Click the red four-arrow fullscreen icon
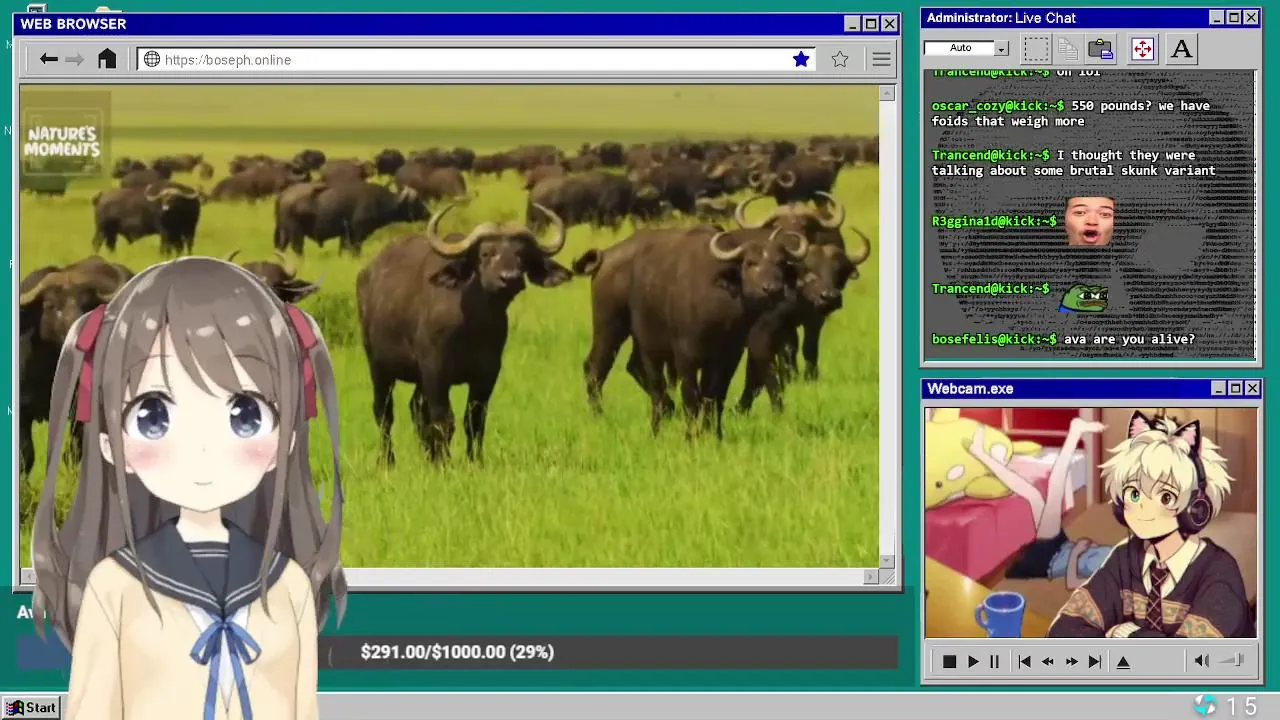The height and width of the screenshot is (720, 1280). coord(1142,48)
